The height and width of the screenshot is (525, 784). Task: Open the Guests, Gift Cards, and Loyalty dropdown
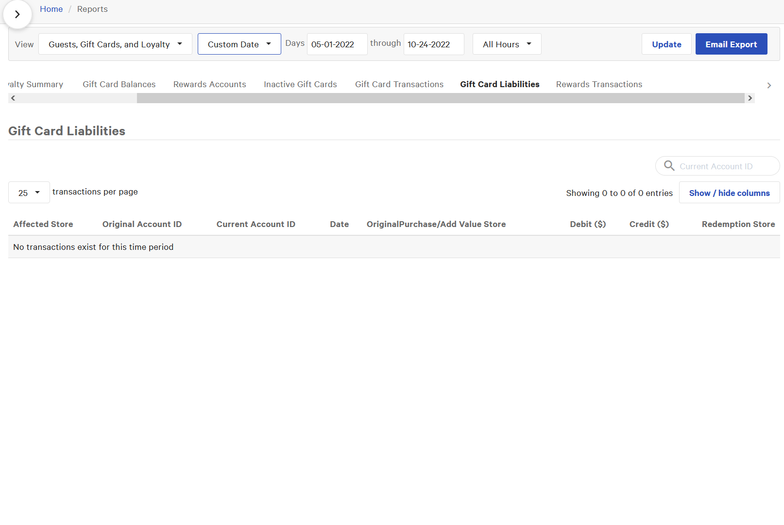point(115,44)
